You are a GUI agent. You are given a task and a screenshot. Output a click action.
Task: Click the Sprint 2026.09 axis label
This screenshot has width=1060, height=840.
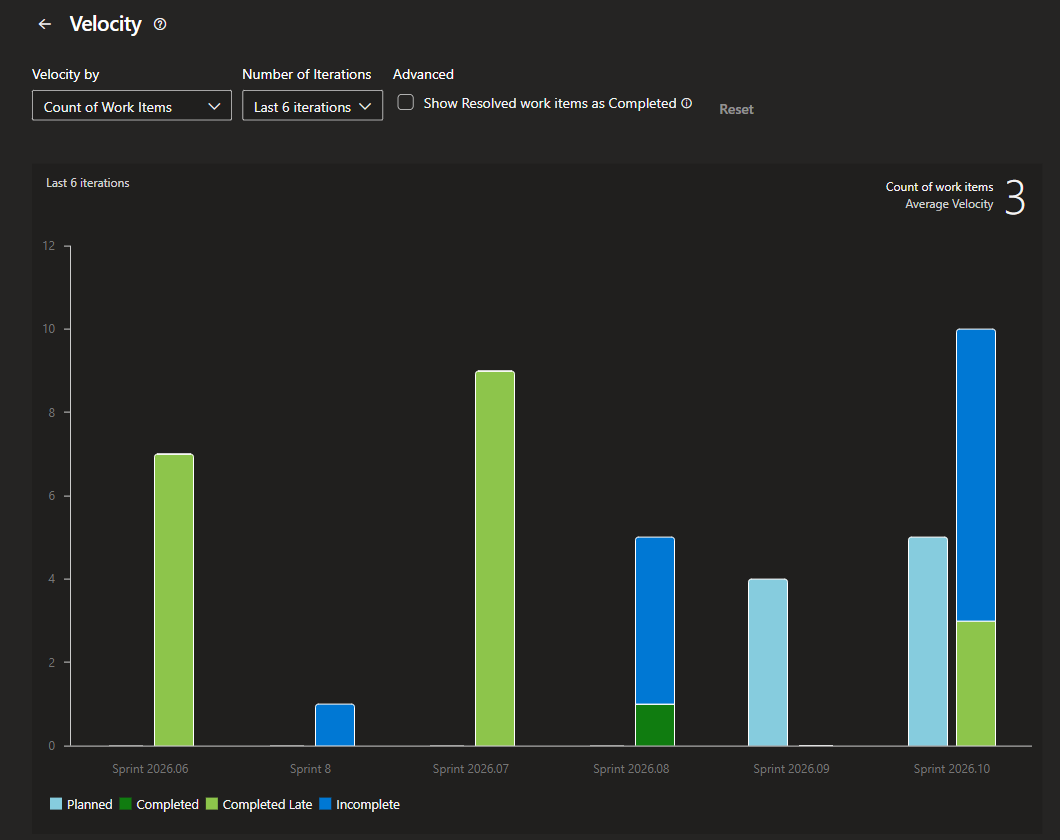792,769
